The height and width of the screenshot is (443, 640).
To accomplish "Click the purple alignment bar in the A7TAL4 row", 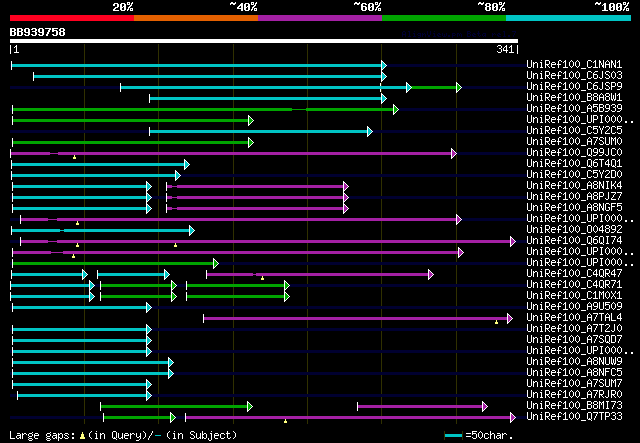I will click(x=358, y=319).
